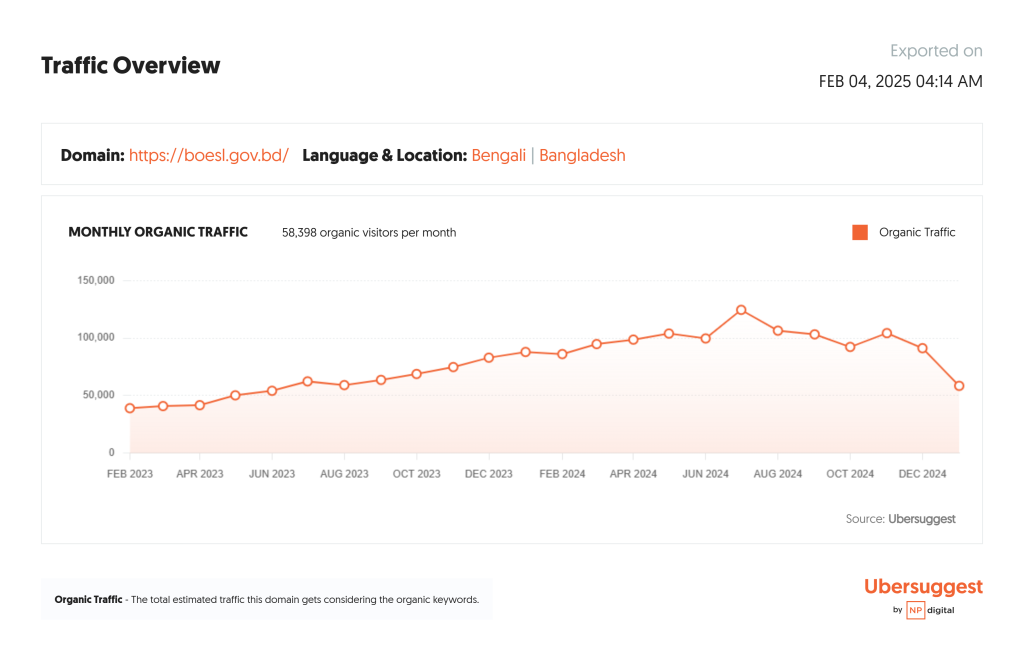The height and width of the screenshot is (661, 1024).
Task: Click the large orange Ubersuggest brand logo
Action: 923,587
